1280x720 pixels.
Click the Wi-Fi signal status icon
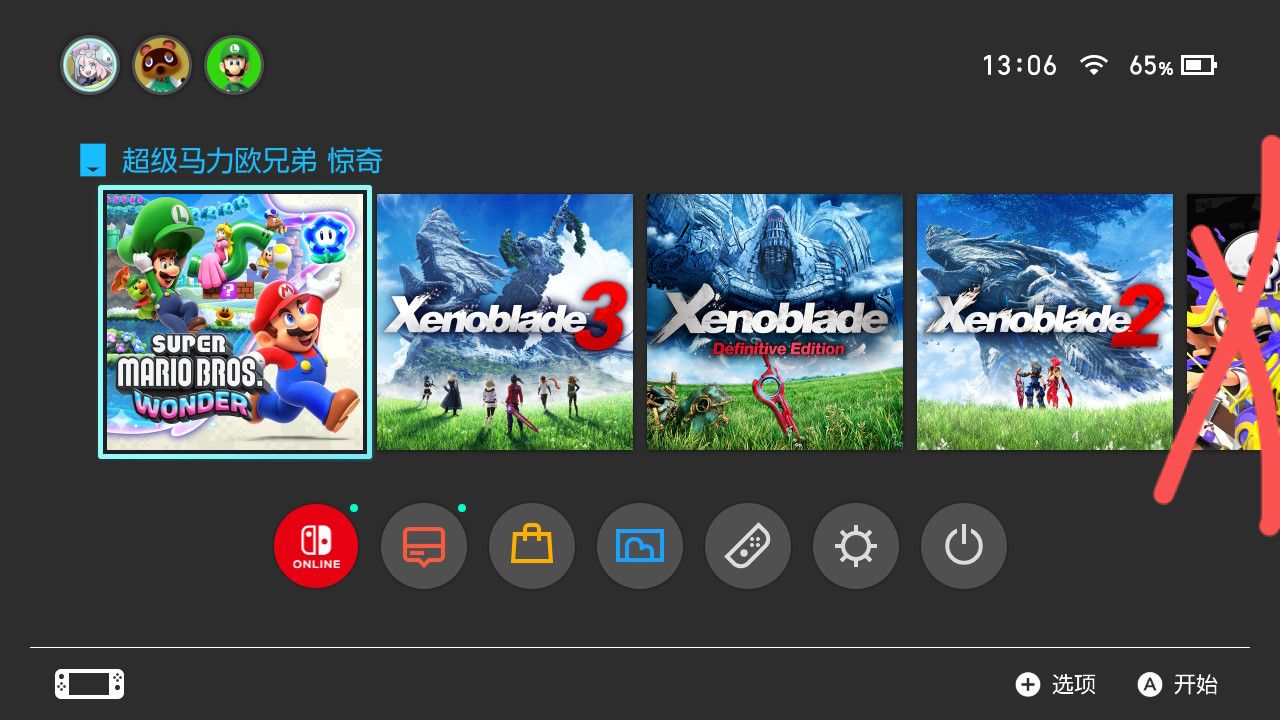(1094, 66)
